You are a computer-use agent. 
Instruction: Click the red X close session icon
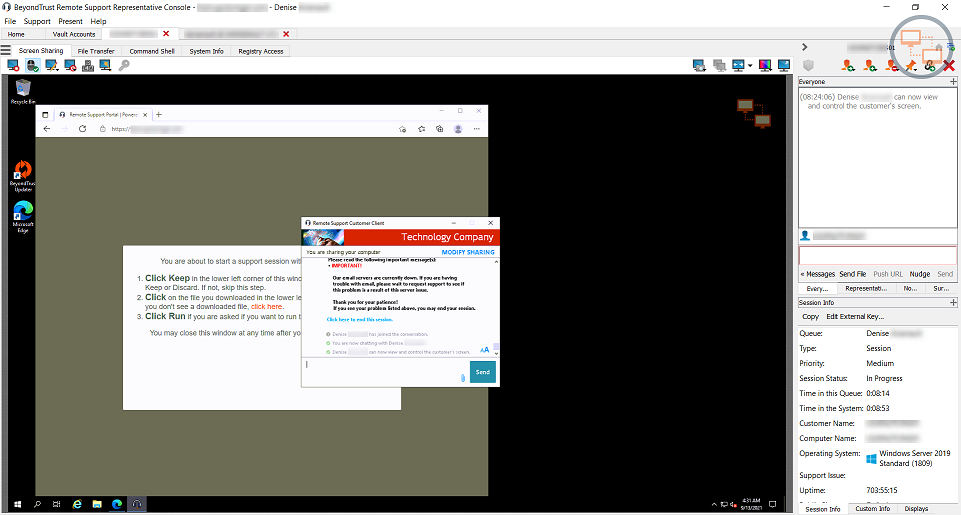949,66
